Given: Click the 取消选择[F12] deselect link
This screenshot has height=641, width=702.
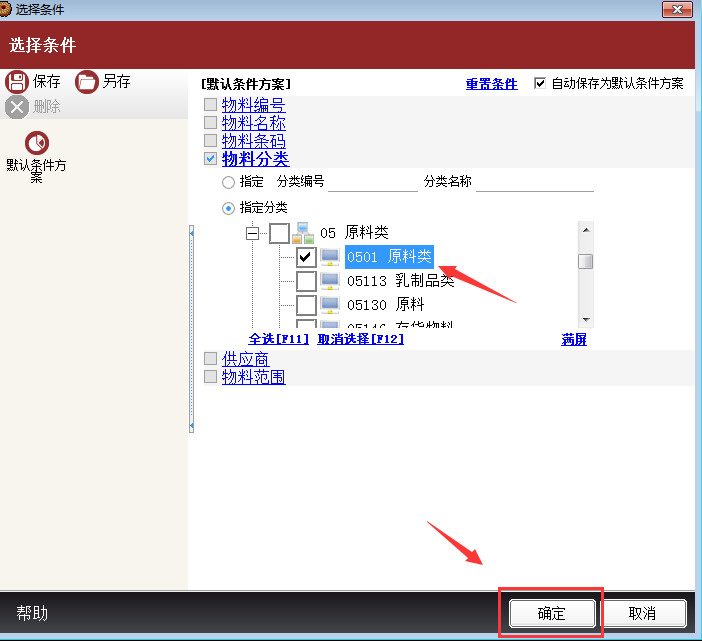Looking at the screenshot, I should coord(360,339).
